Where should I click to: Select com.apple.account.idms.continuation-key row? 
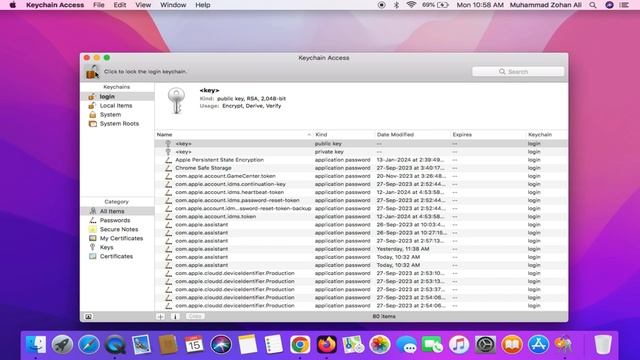tap(361, 184)
